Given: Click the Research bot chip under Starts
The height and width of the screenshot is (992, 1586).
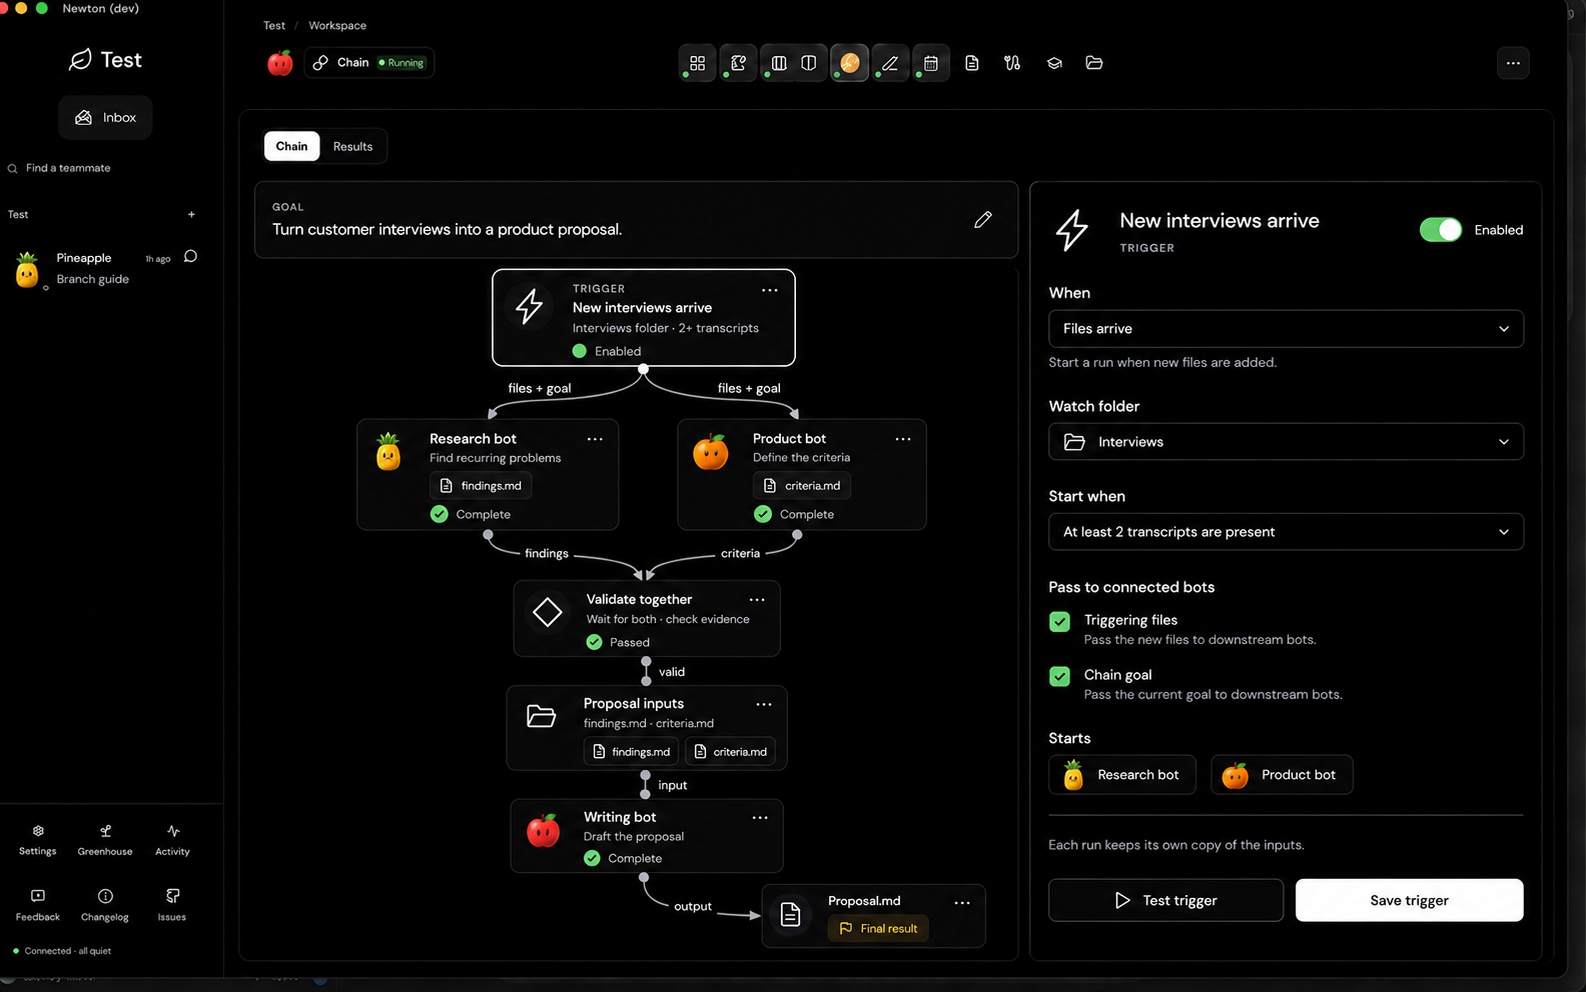Looking at the screenshot, I should coord(1122,775).
